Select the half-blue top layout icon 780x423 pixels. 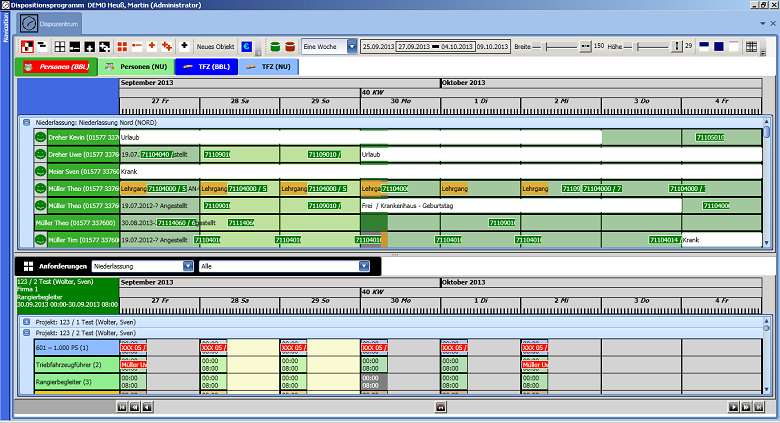pyautogui.click(x=704, y=46)
